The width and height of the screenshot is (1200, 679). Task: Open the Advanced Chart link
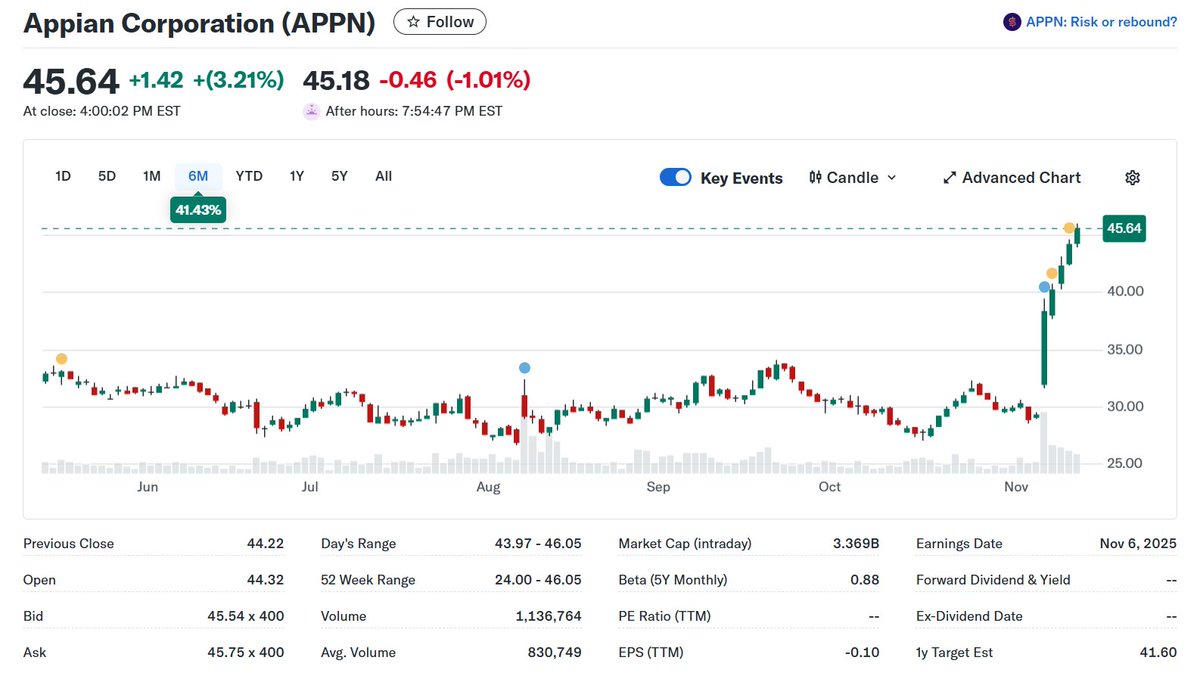(x=1012, y=177)
